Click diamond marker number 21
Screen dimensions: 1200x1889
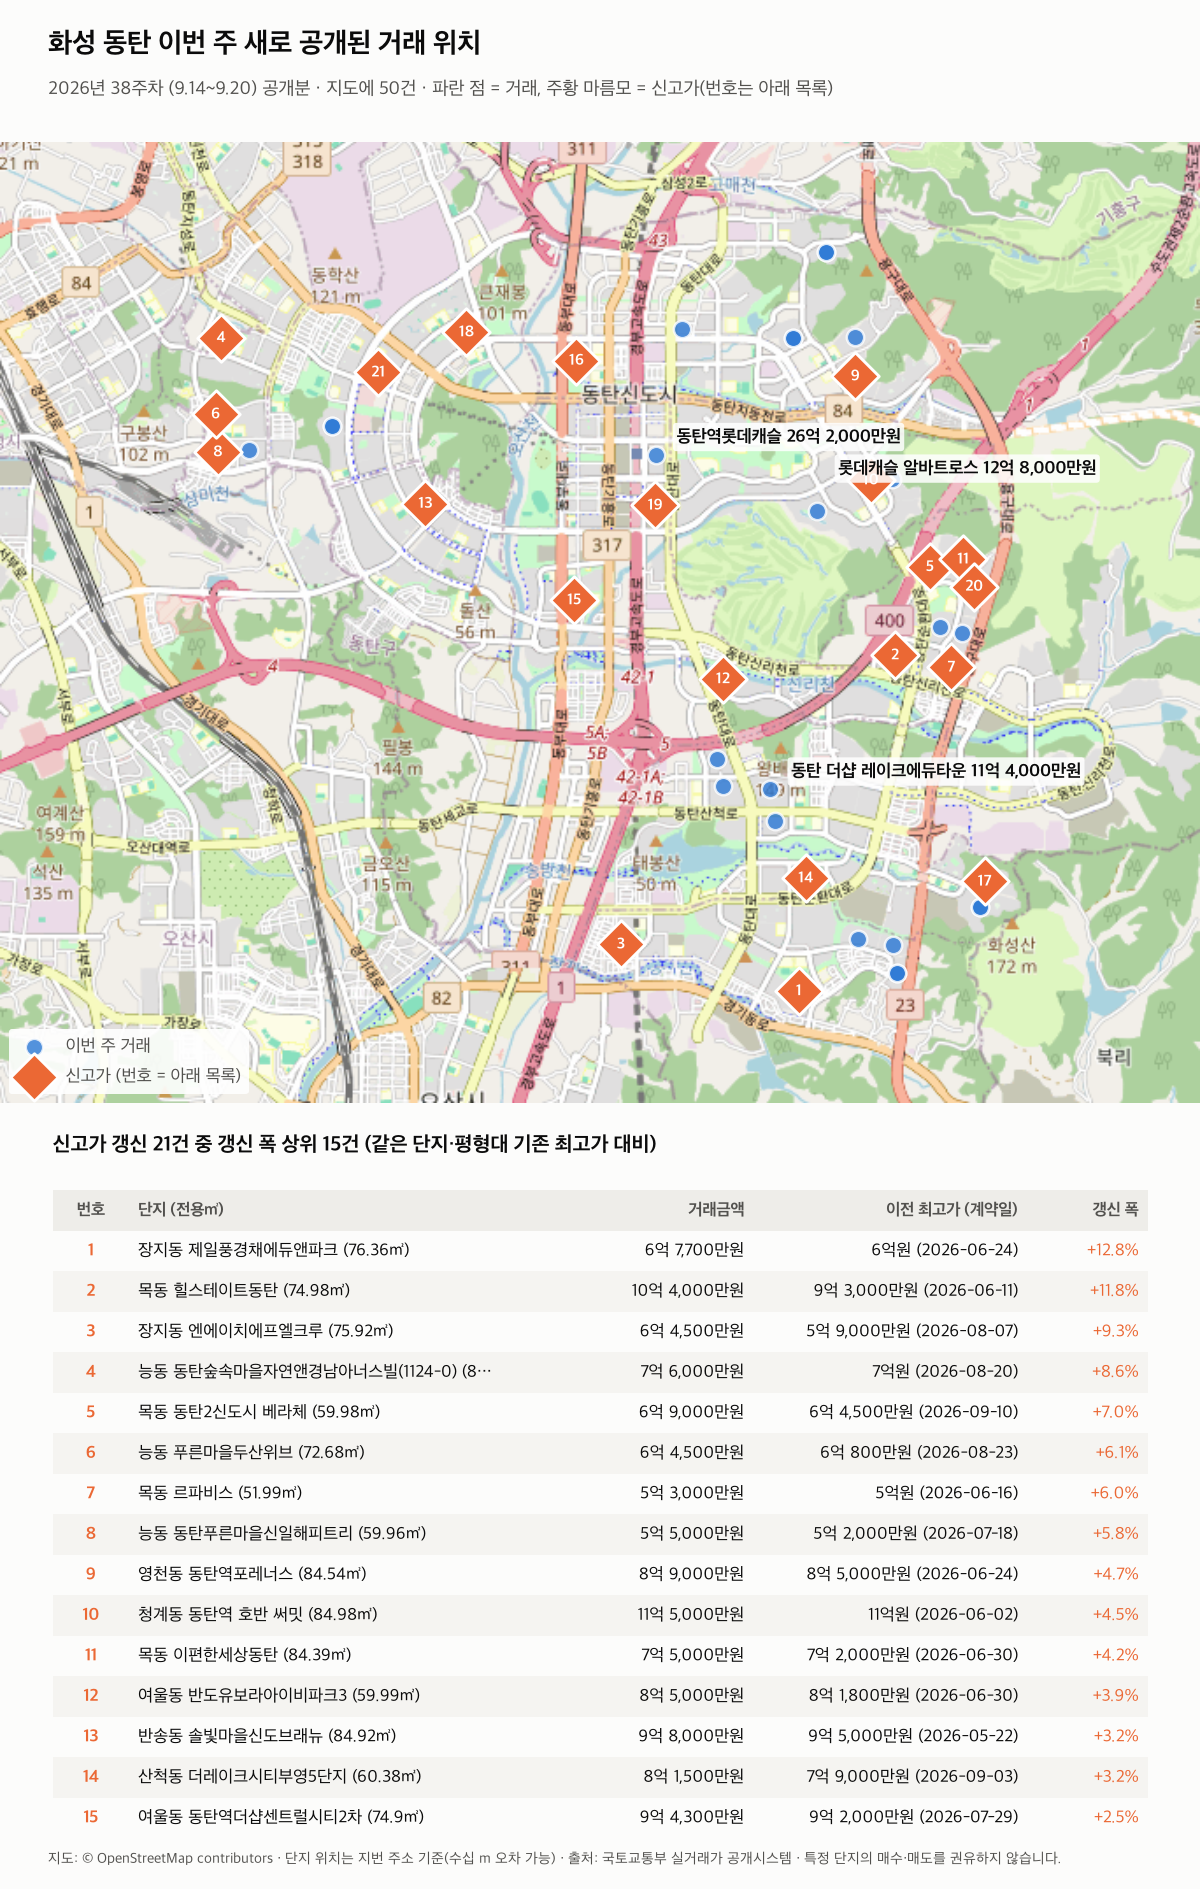coord(378,371)
